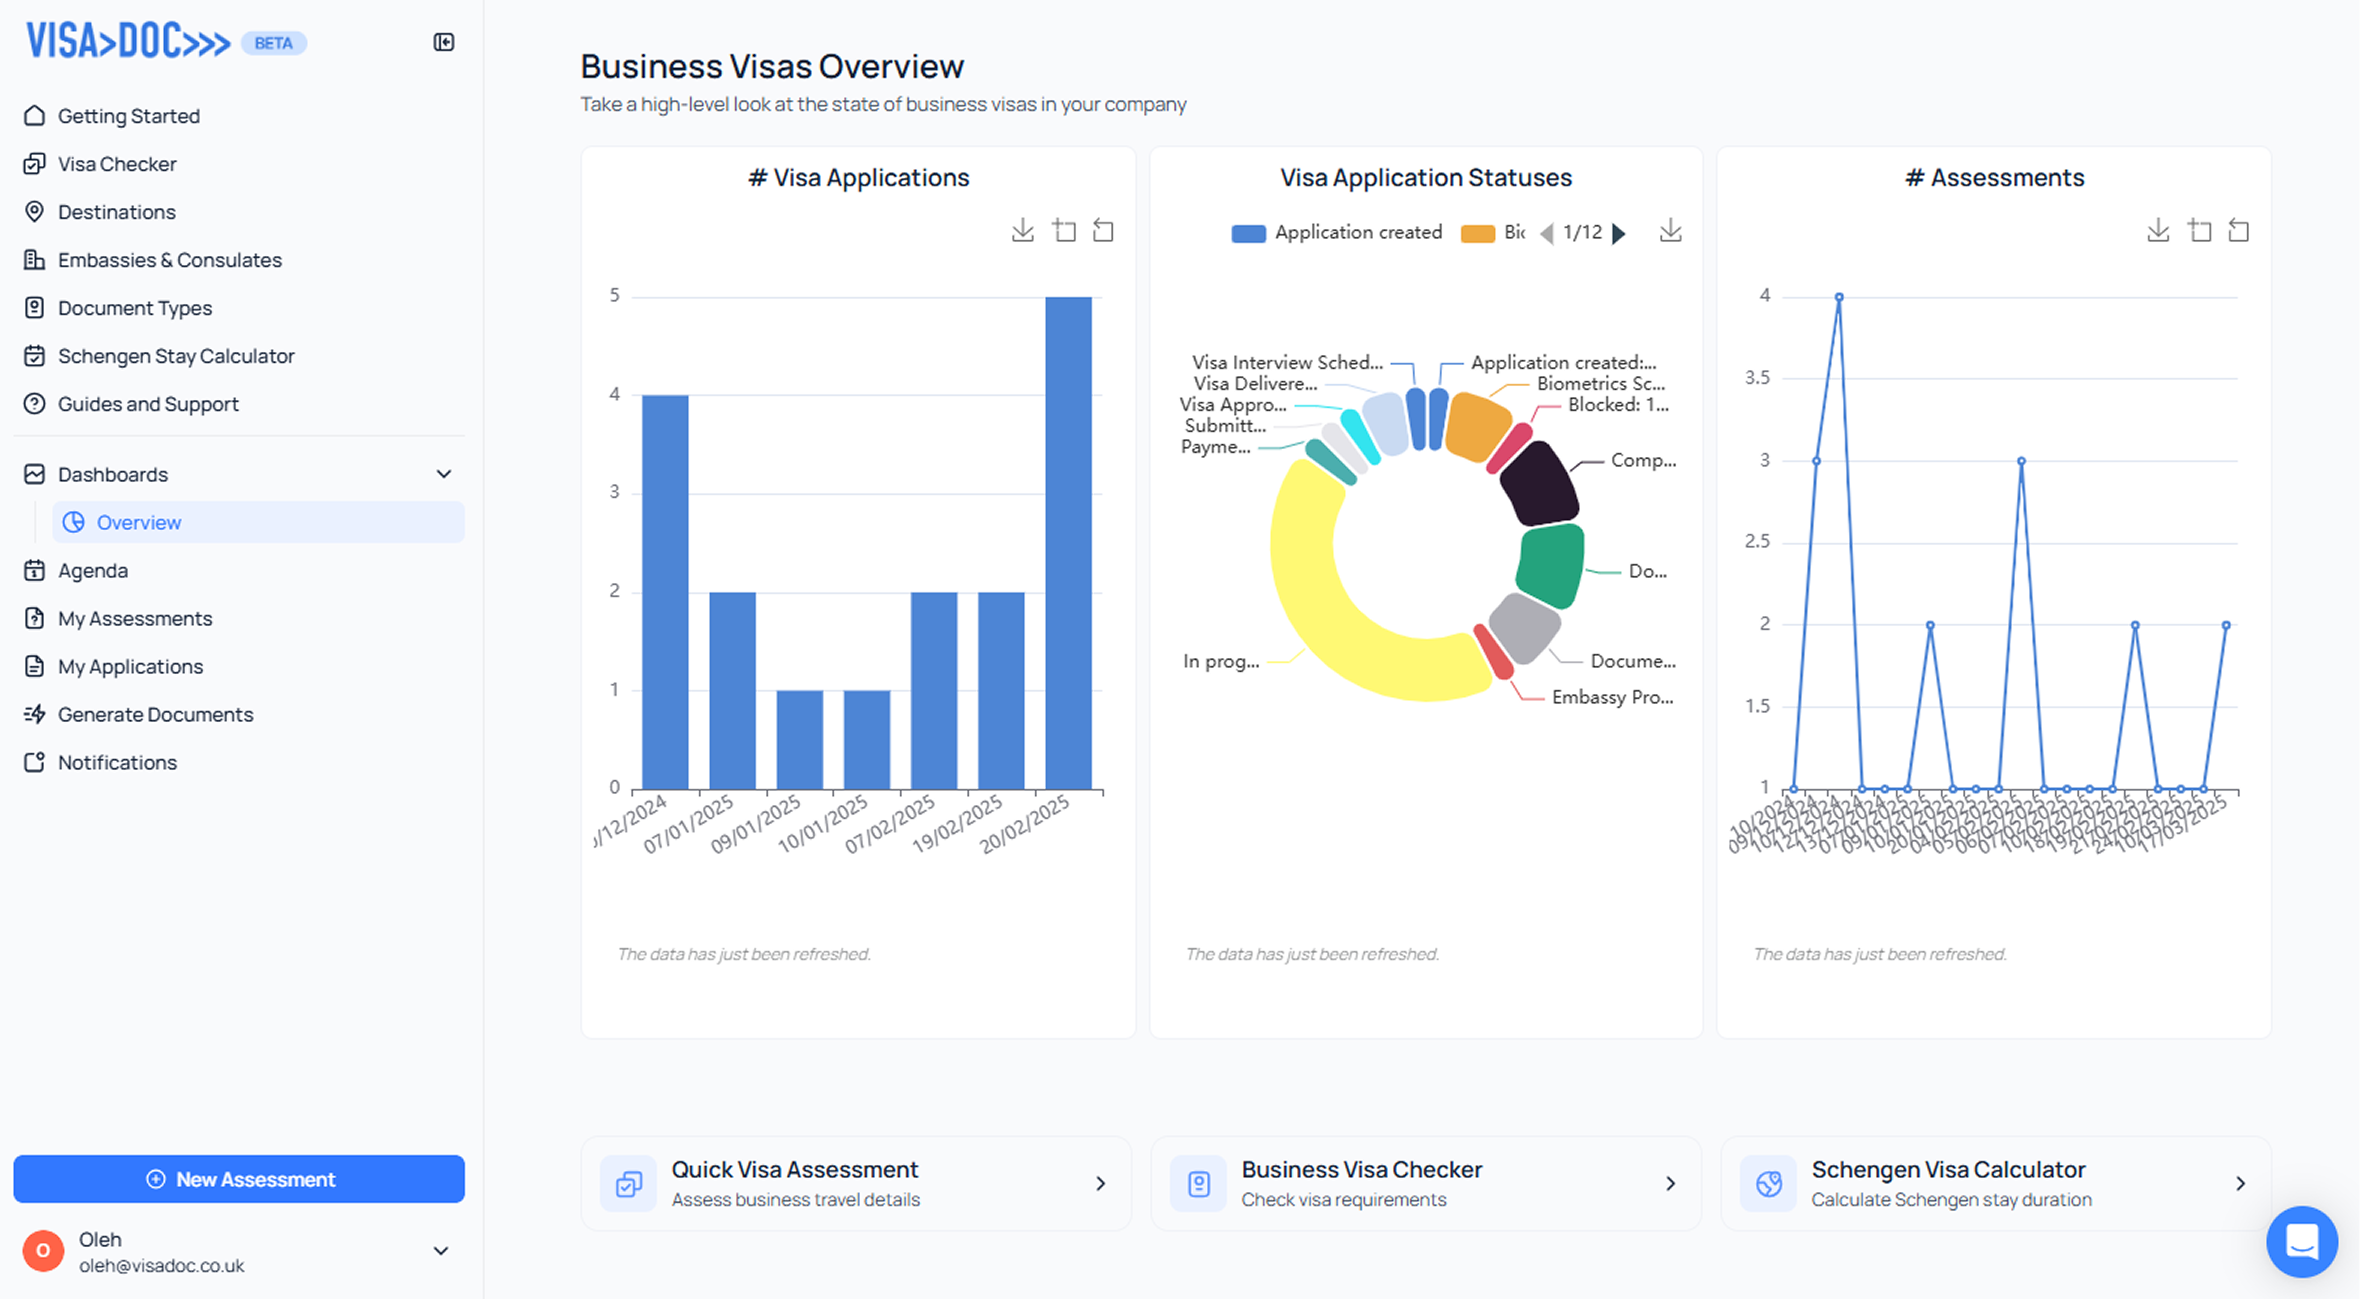Download the Visa Application Statuses chart
2360x1299 pixels.
click(1670, 232)
